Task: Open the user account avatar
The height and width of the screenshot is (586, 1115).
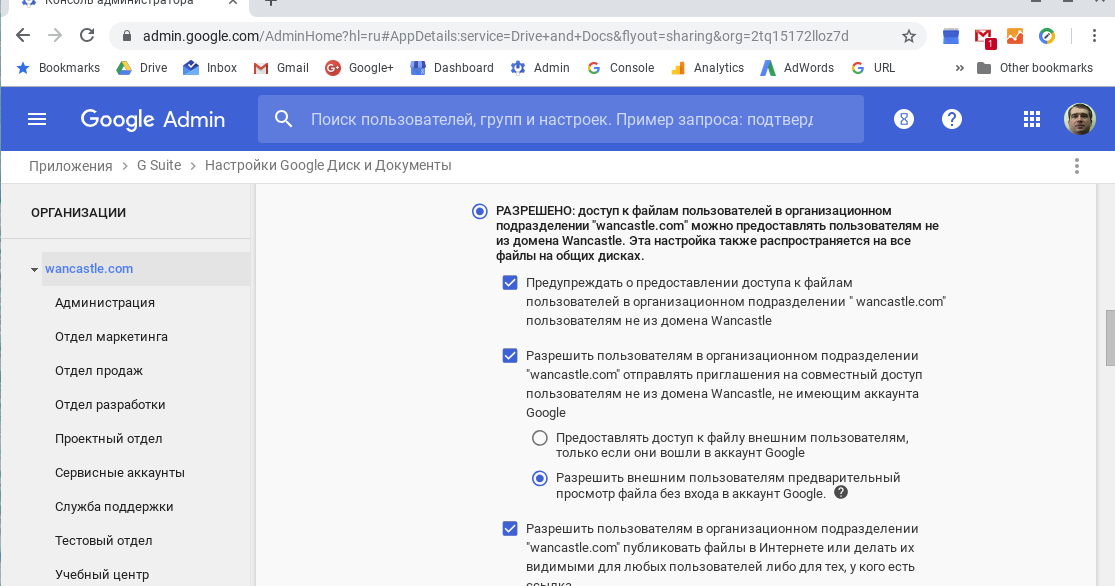Action: point(1079,119)
